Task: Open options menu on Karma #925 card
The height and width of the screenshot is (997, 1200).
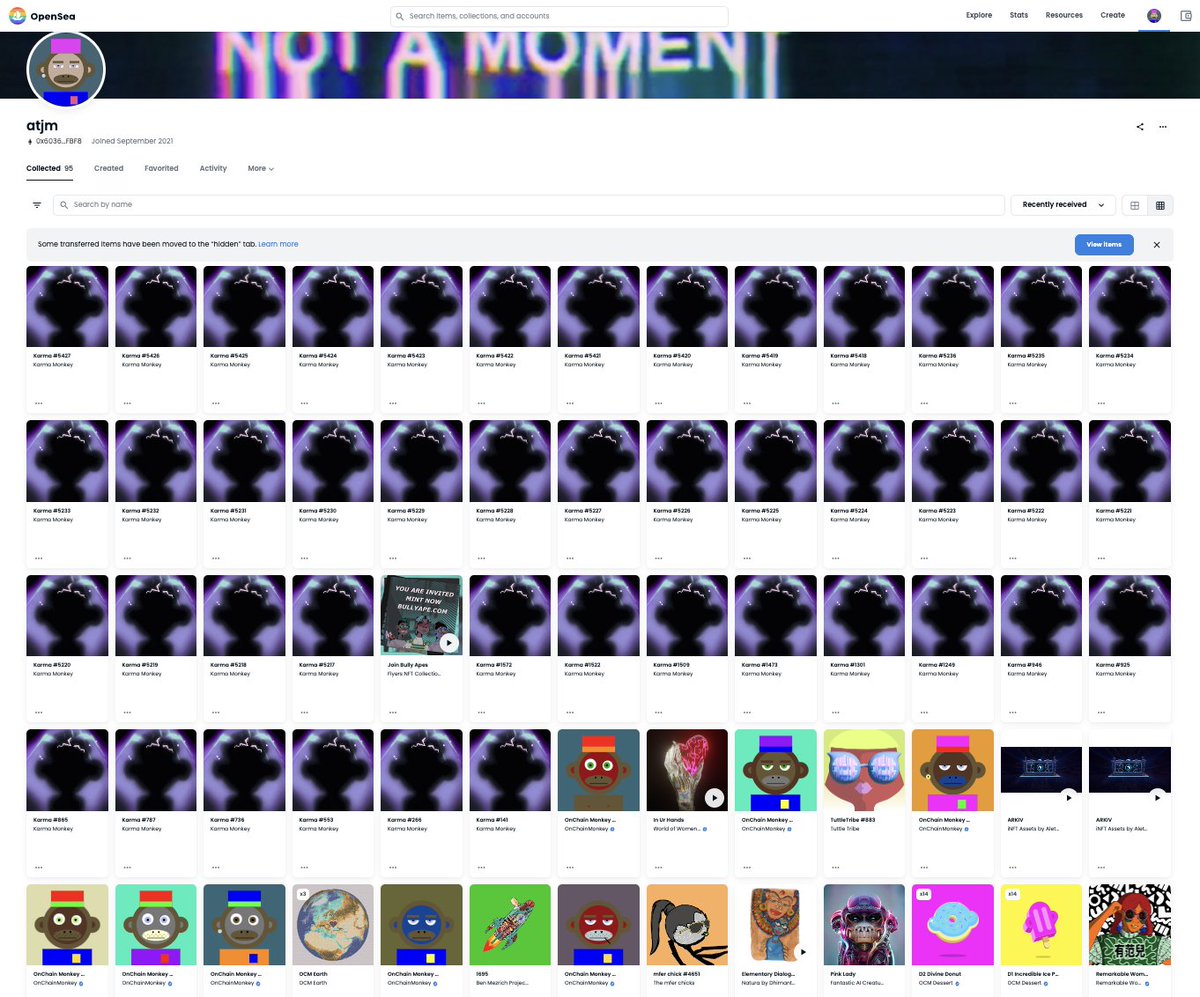Action: point(1101,712)
